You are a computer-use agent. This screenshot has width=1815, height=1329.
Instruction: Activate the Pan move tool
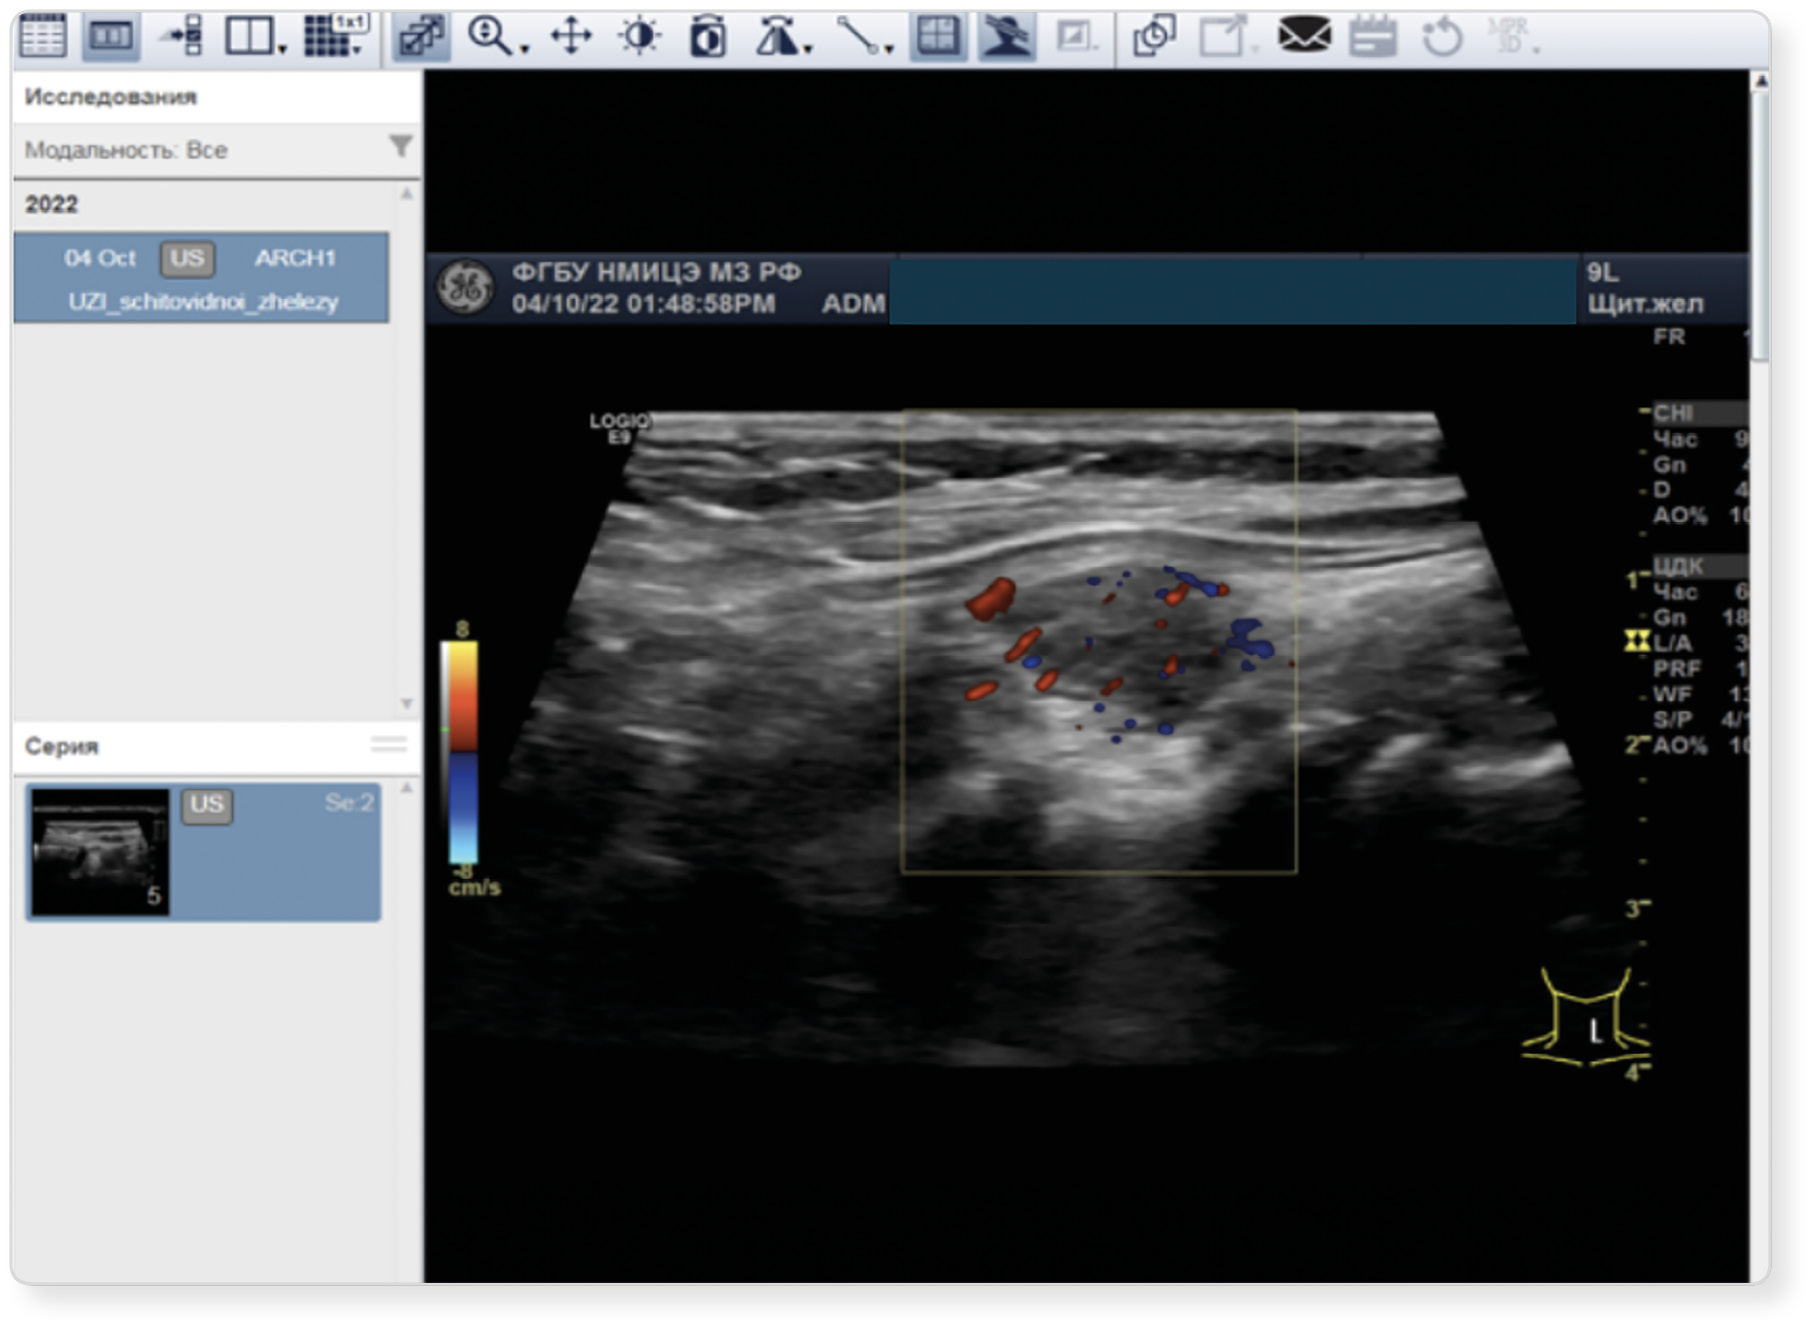571,37
